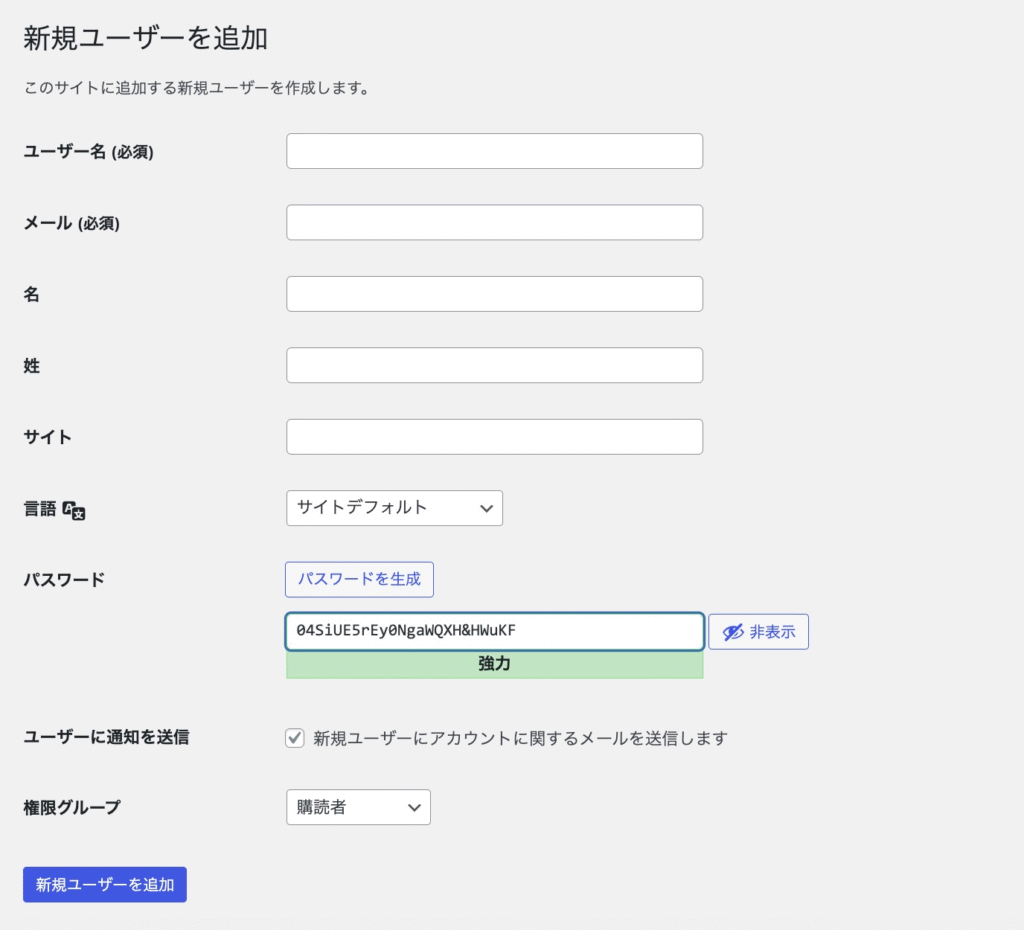
Task: Expand the 購読者 role dropdown
Action: (358, 807)
